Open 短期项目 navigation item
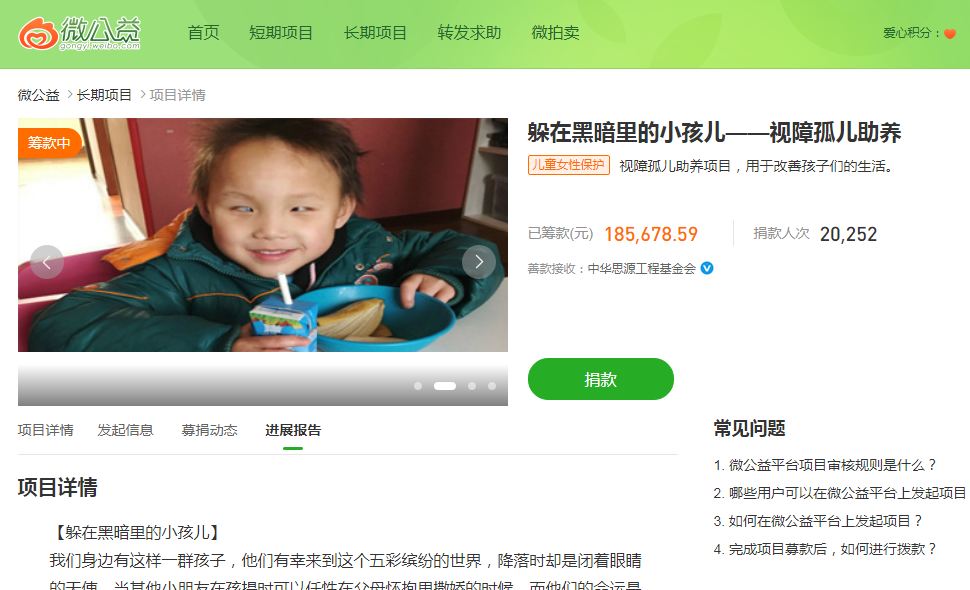The height and width of the screenshot is (590, 970). (x=281, y=33)
